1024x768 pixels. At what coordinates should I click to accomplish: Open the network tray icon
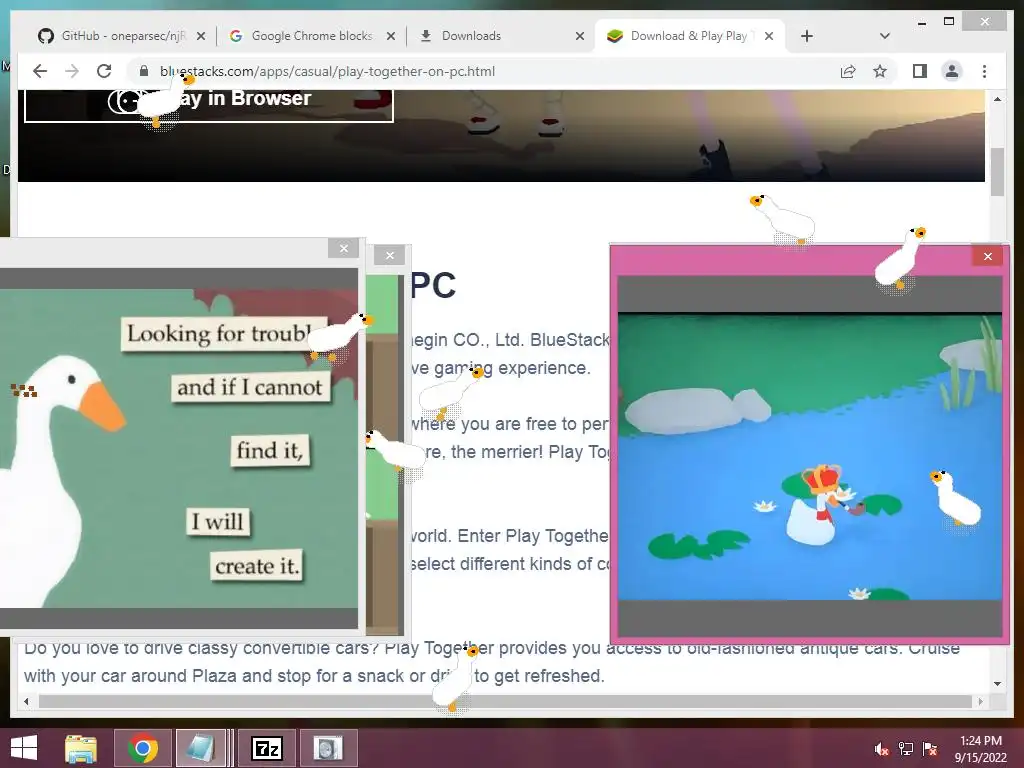[x=906, y=749]
